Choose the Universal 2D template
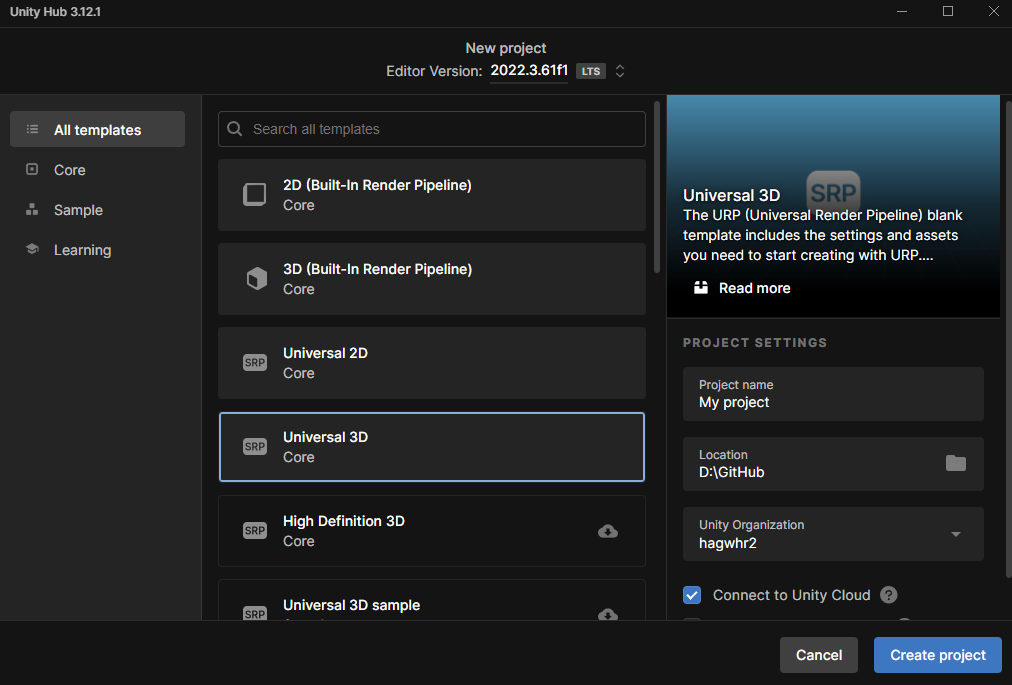 pyautogui.click(x=432, y=363)
